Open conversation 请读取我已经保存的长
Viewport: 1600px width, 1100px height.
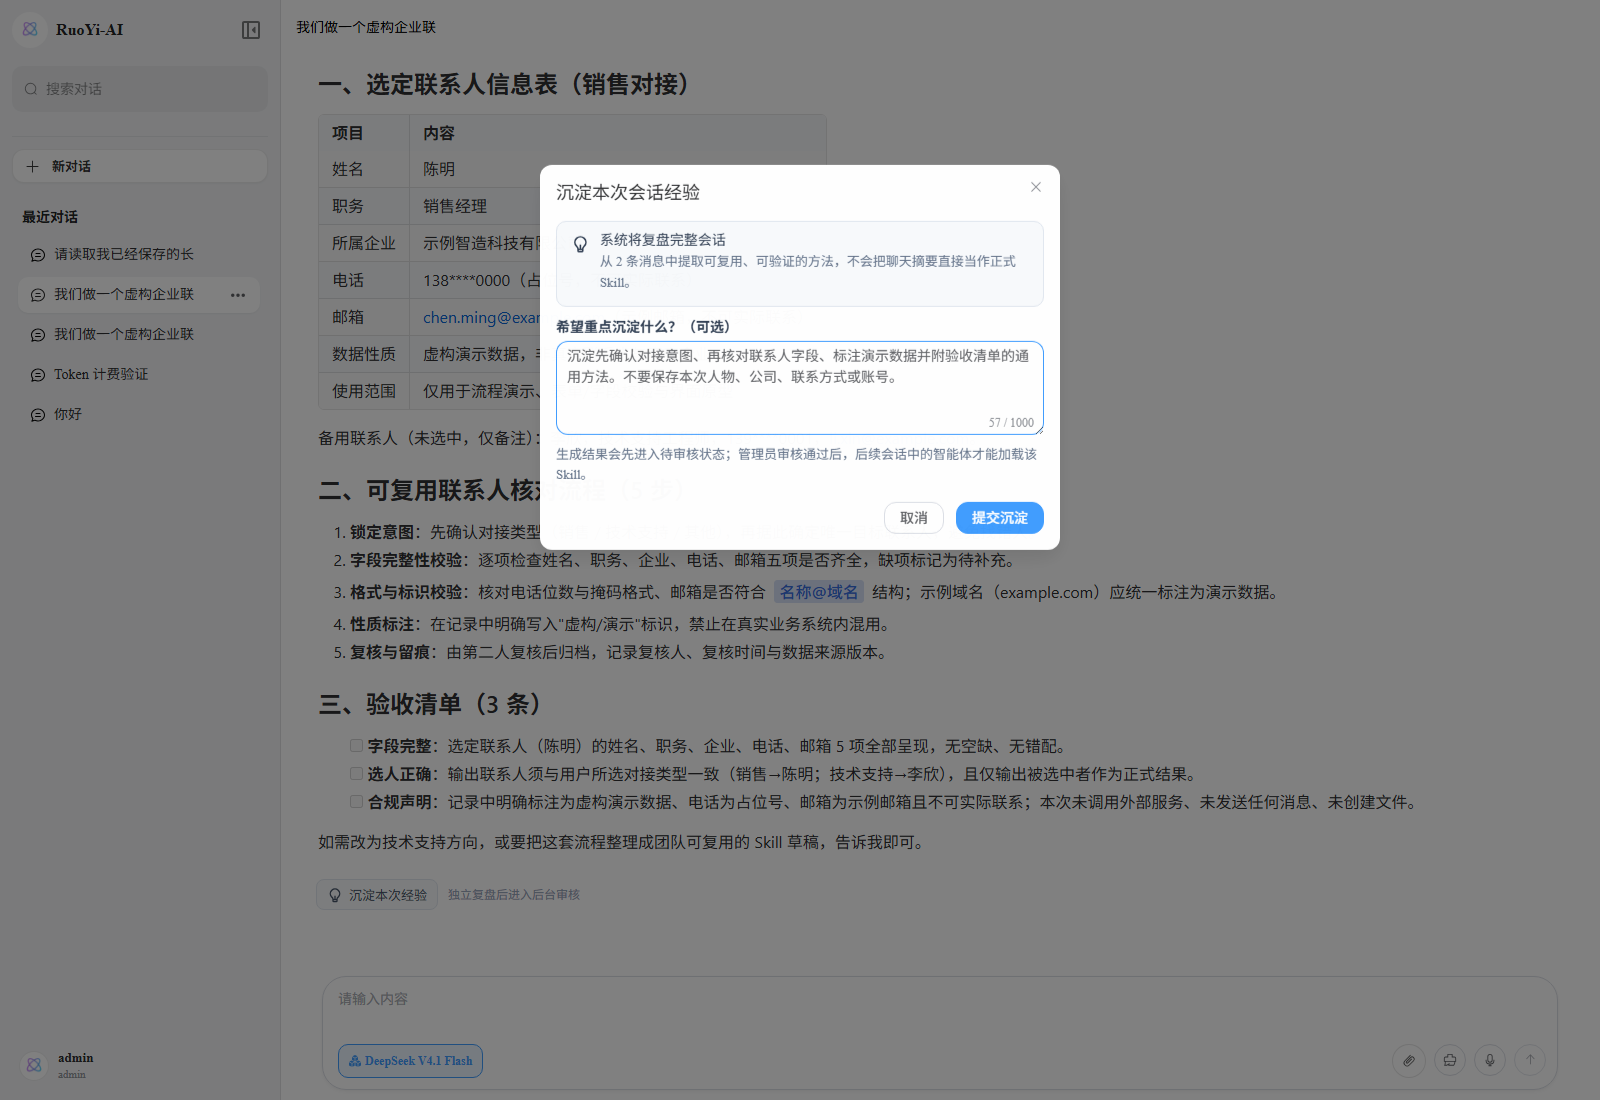[x=139, y=254]
